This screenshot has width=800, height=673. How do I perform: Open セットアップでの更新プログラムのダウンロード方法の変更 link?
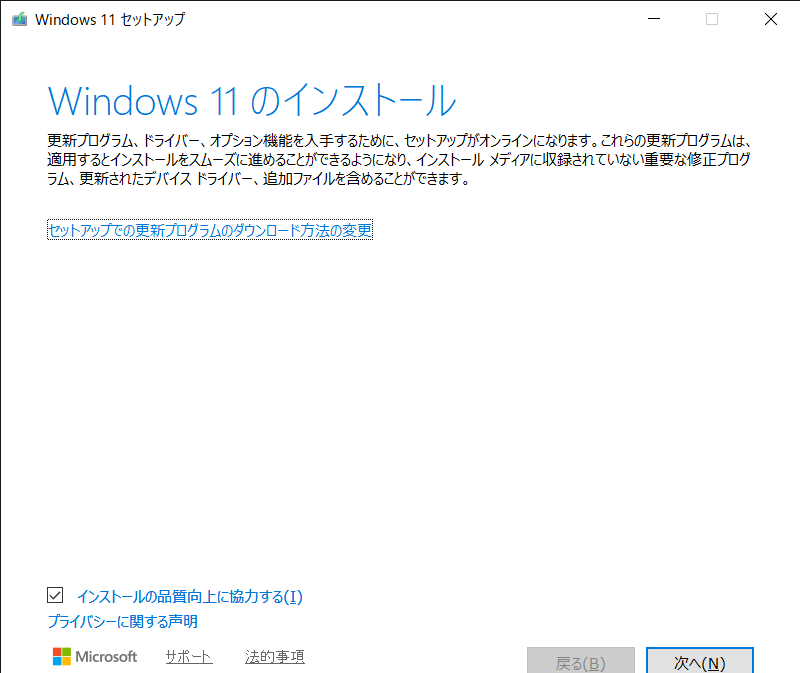pyautogui.click(x=210, y=230)
